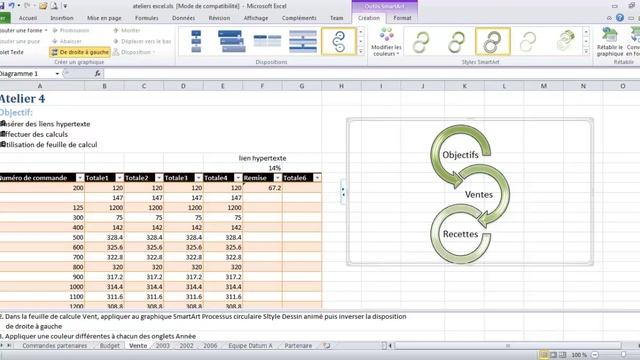Image resolution: width=640 pixels, height=360 pixels.
Task: Click the Open folder icon in quick access toolbar
Action: (x=43, y=6)
